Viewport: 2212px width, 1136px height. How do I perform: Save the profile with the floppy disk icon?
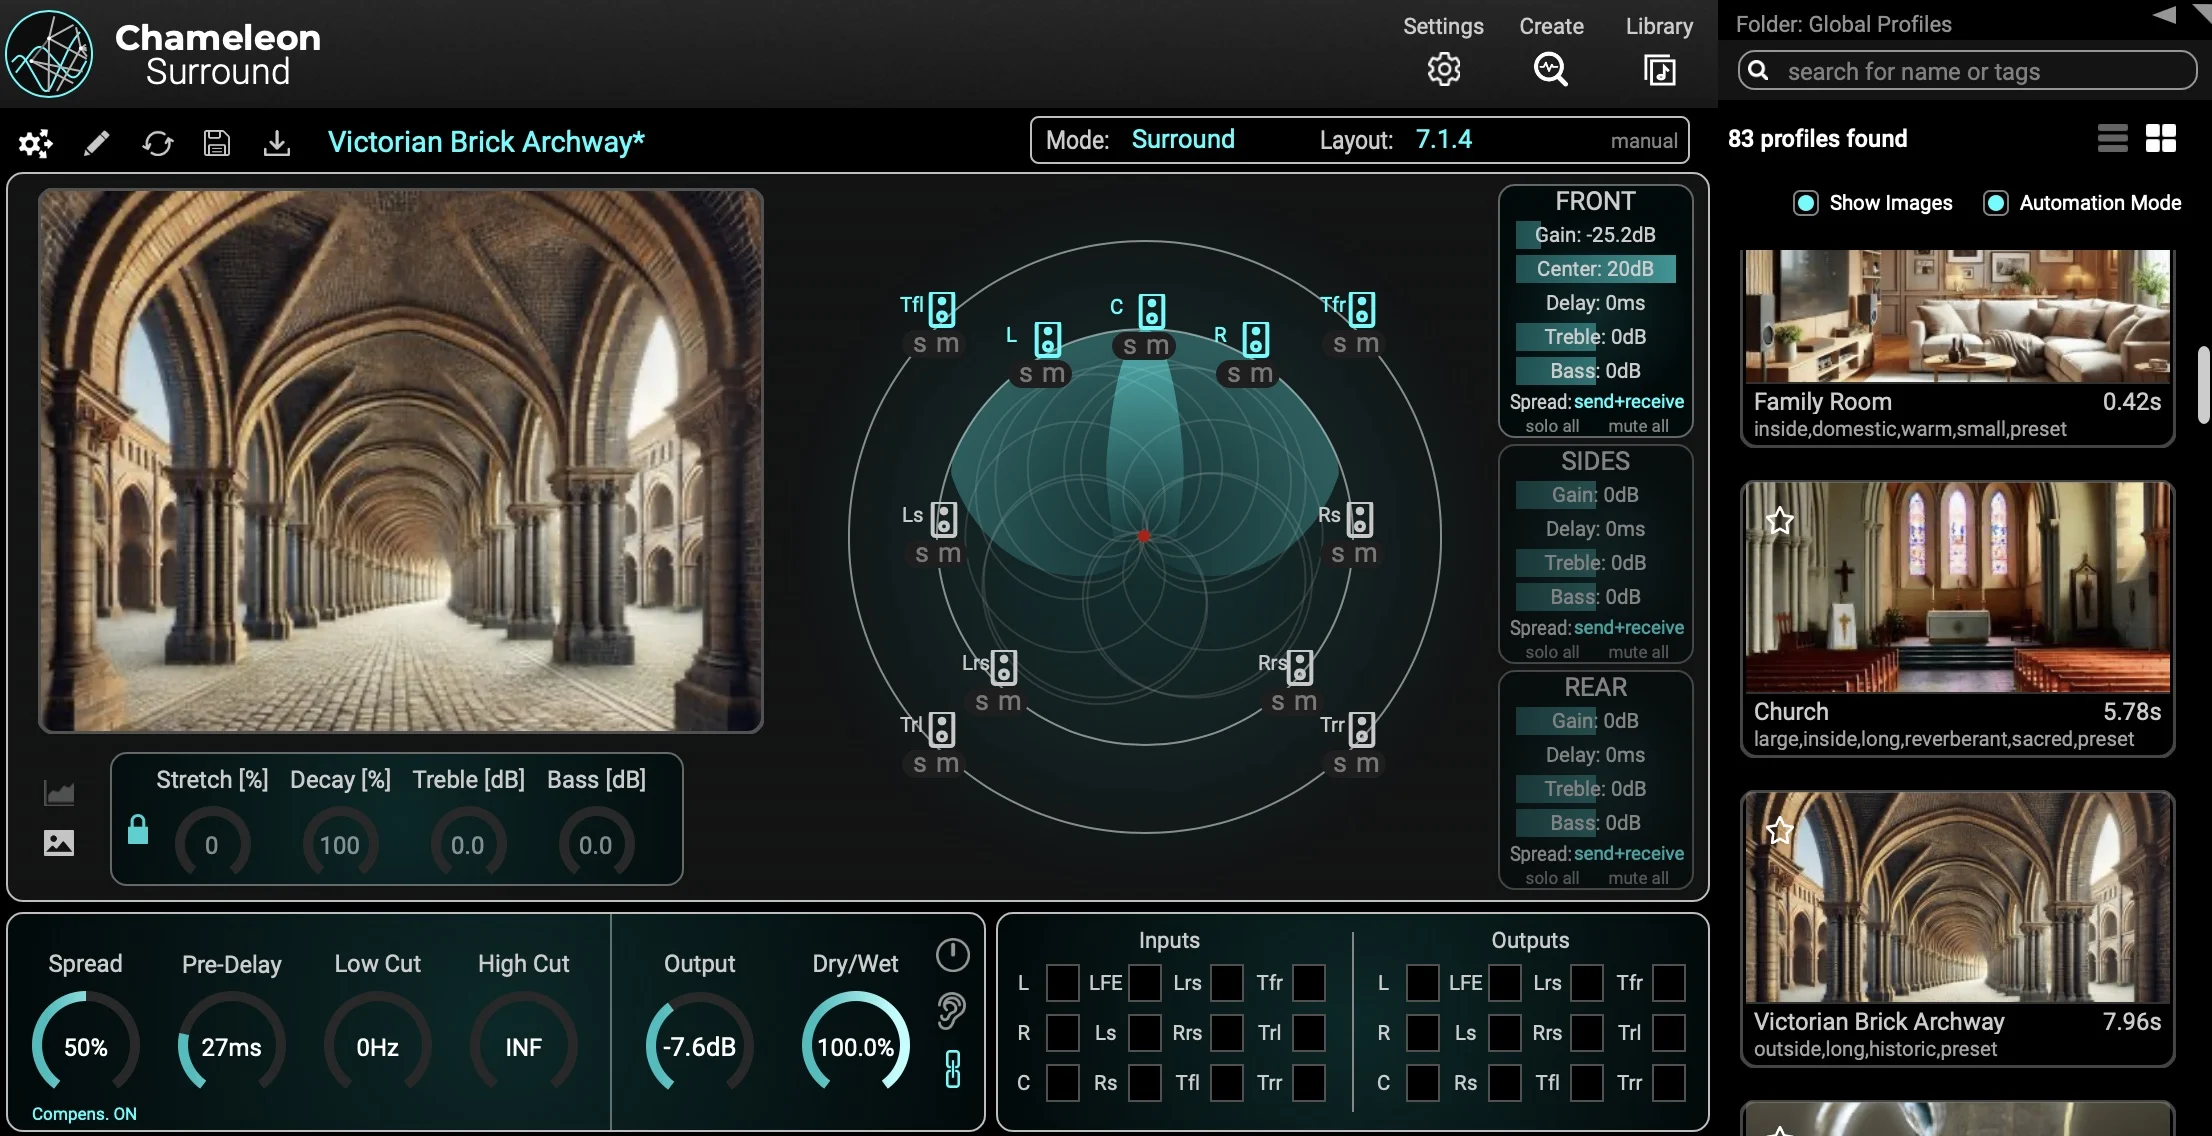(216, 143)
